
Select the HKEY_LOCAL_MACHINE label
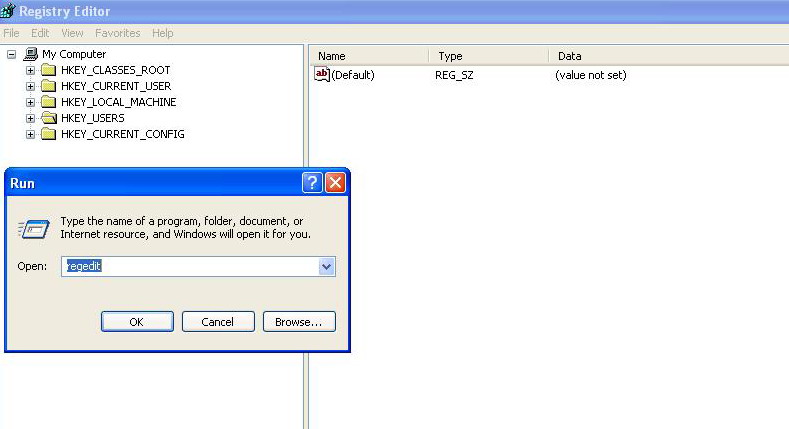click(118, 102)
